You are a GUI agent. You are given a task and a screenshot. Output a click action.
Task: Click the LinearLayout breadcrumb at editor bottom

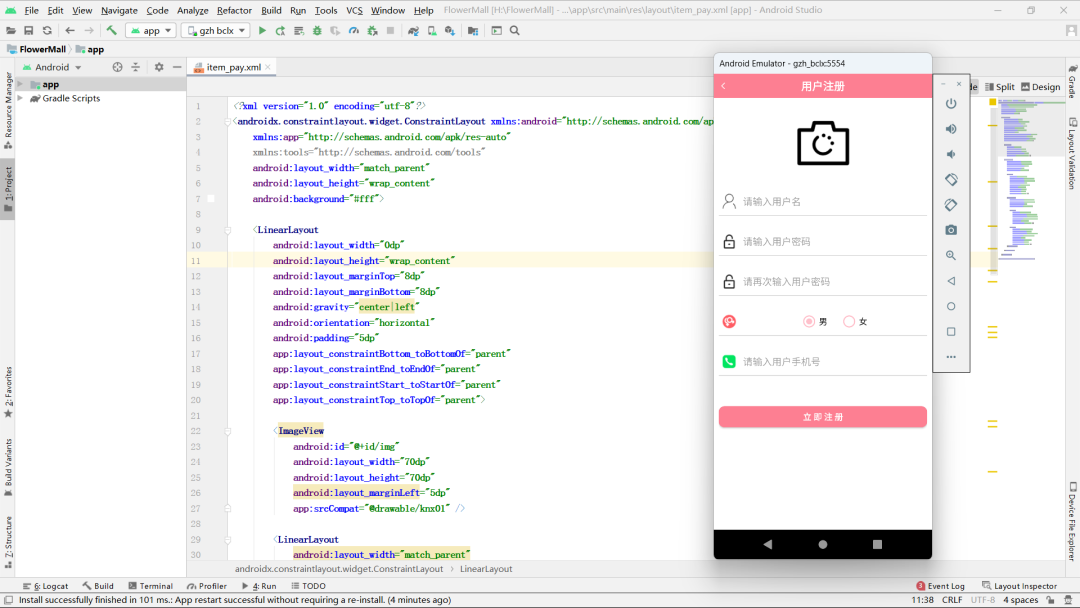point(486,569)
